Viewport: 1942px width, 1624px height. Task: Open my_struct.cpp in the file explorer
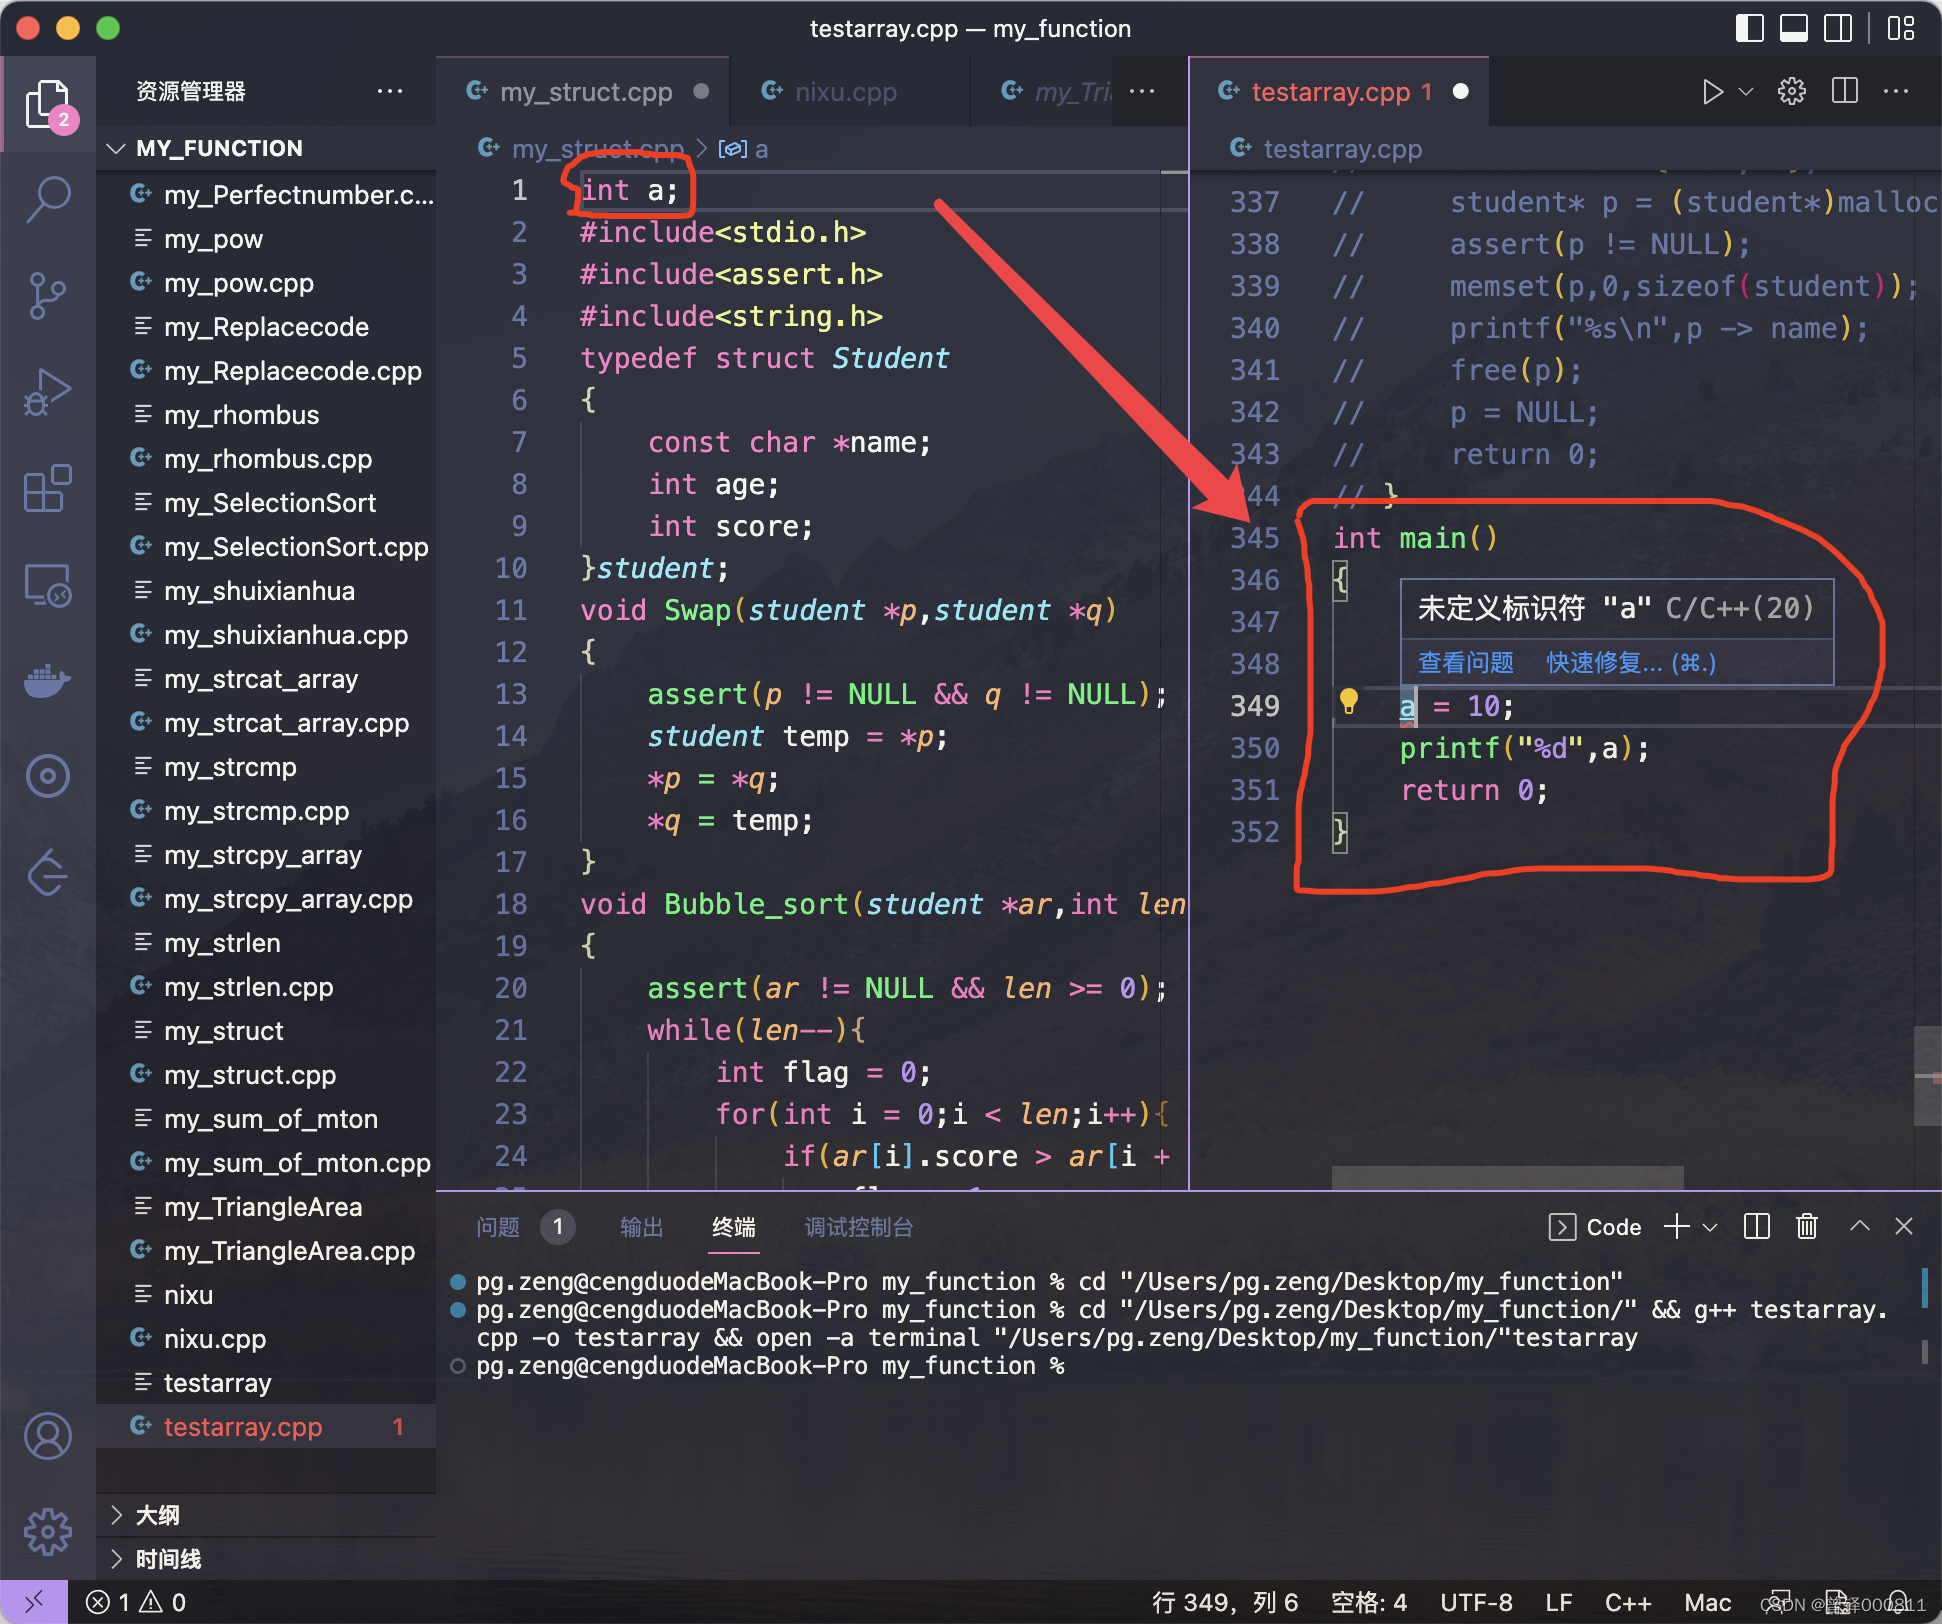point(250,1075)
